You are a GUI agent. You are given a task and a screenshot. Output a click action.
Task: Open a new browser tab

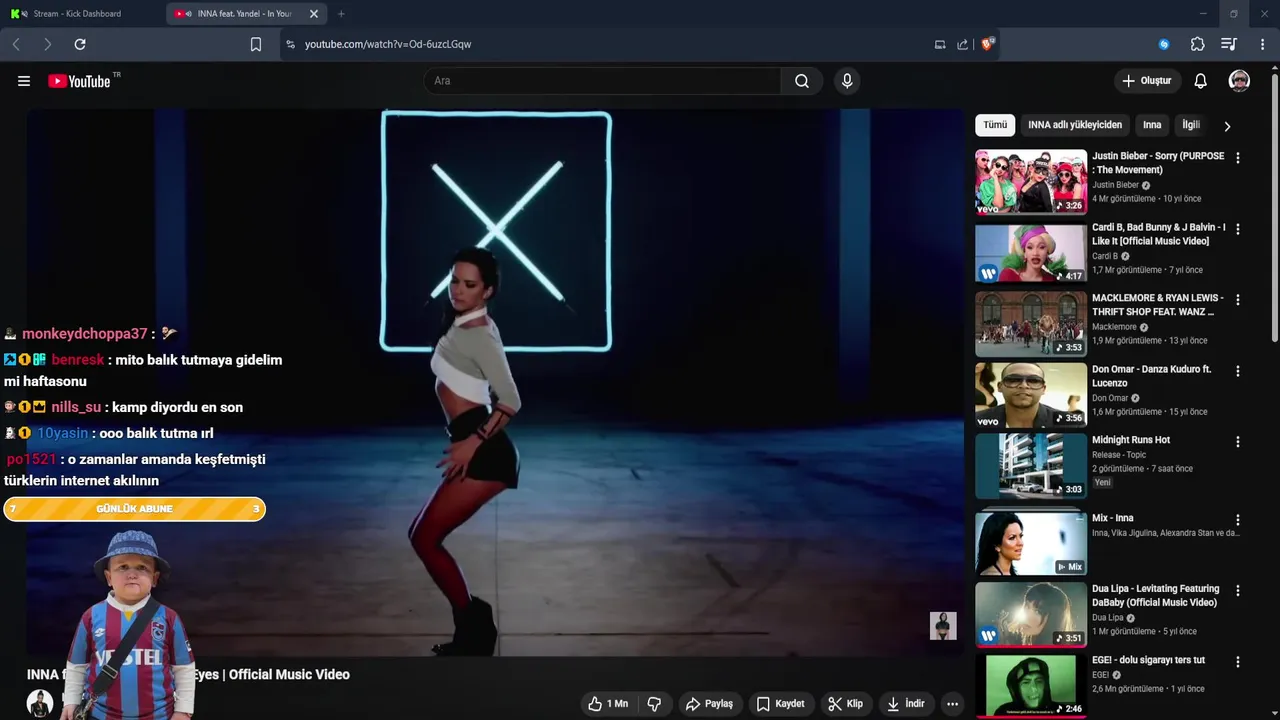tap(341, 14)
